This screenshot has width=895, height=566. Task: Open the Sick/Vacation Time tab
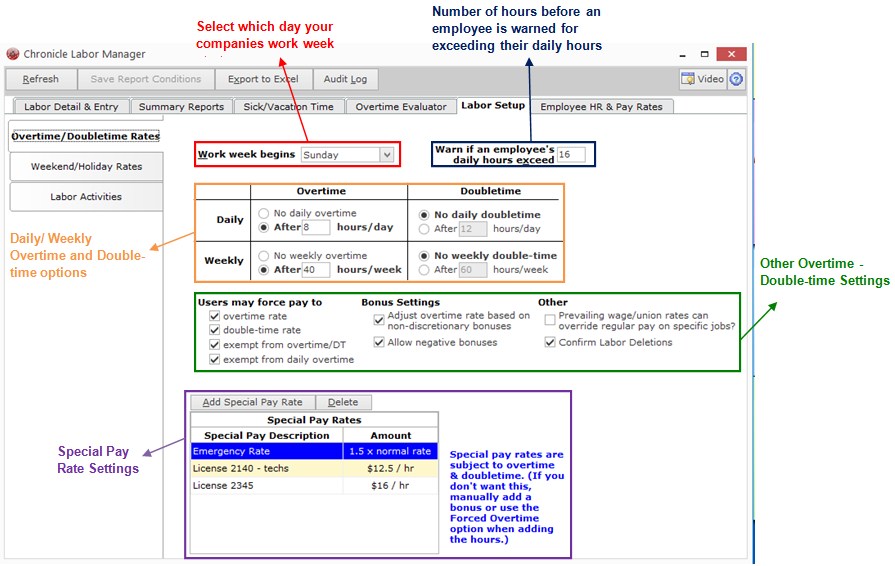pos(289,107)
